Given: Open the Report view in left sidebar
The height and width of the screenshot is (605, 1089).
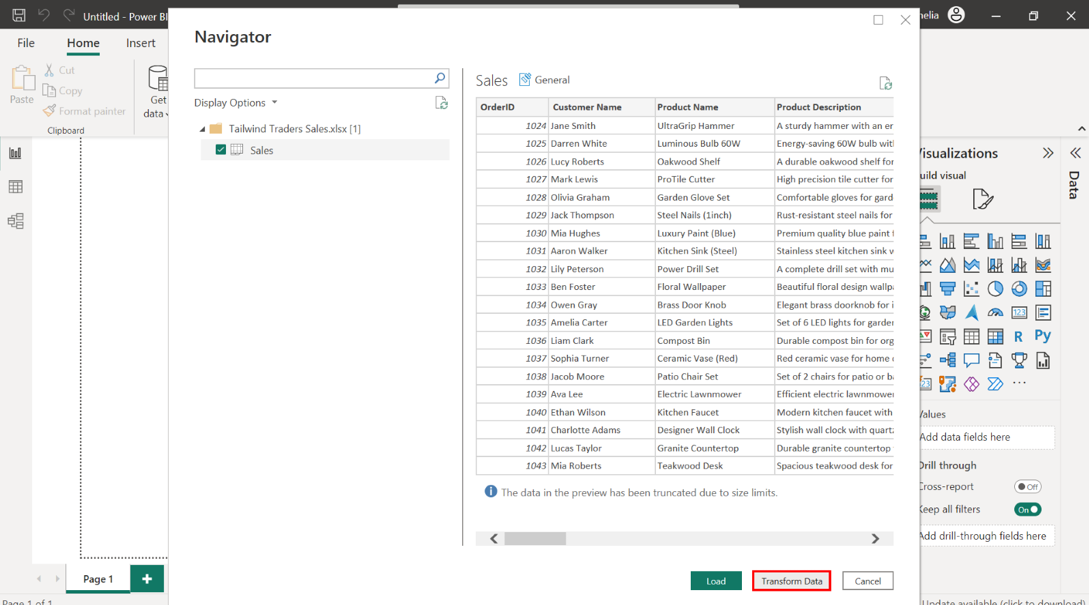Looking at the screenshot, I should coord(15,153).
